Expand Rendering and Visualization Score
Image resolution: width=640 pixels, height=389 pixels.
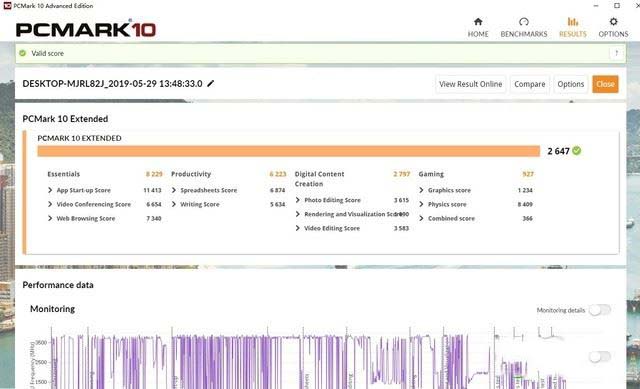(x=298, y=214)
